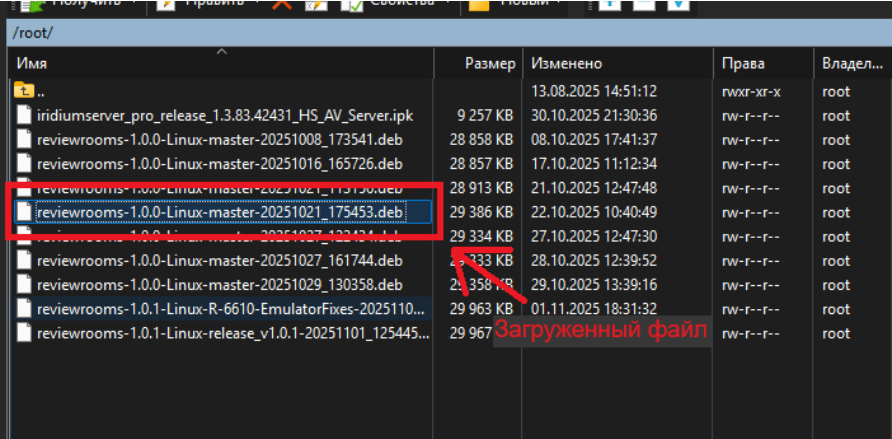Click the date 22.10.2025 10:40:49
This screenshot has width=892, height=439.
click(x=594, y=213)
